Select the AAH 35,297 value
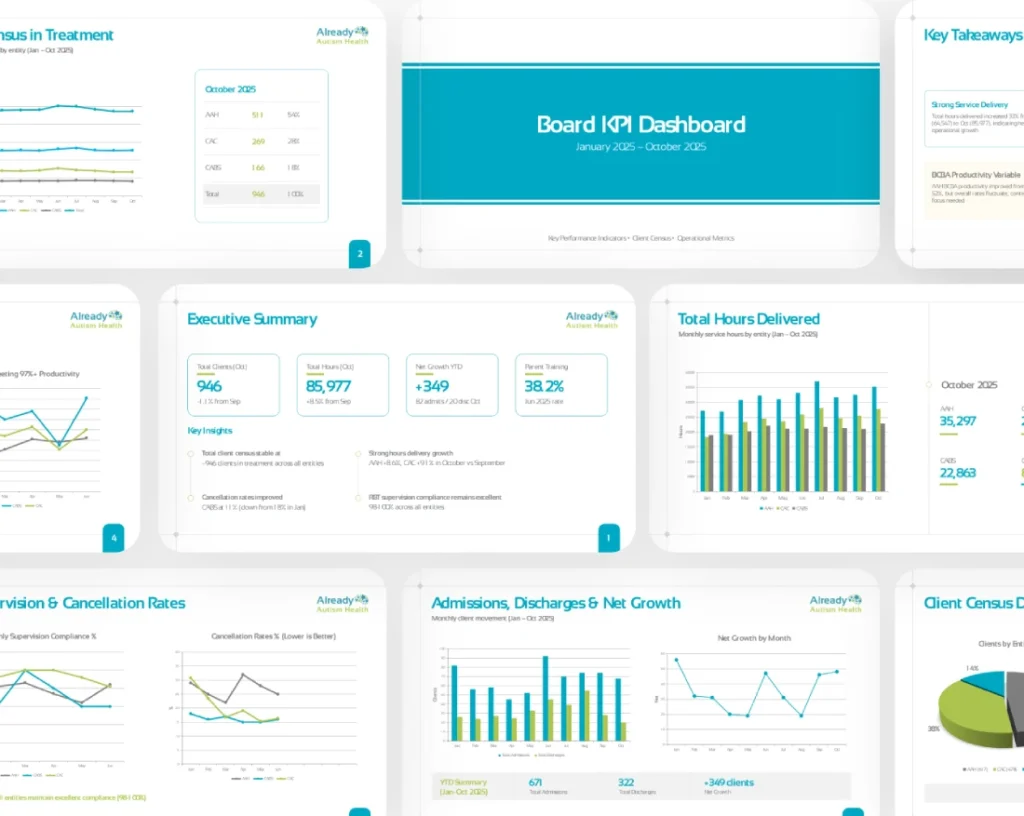 tap(957, 421)
